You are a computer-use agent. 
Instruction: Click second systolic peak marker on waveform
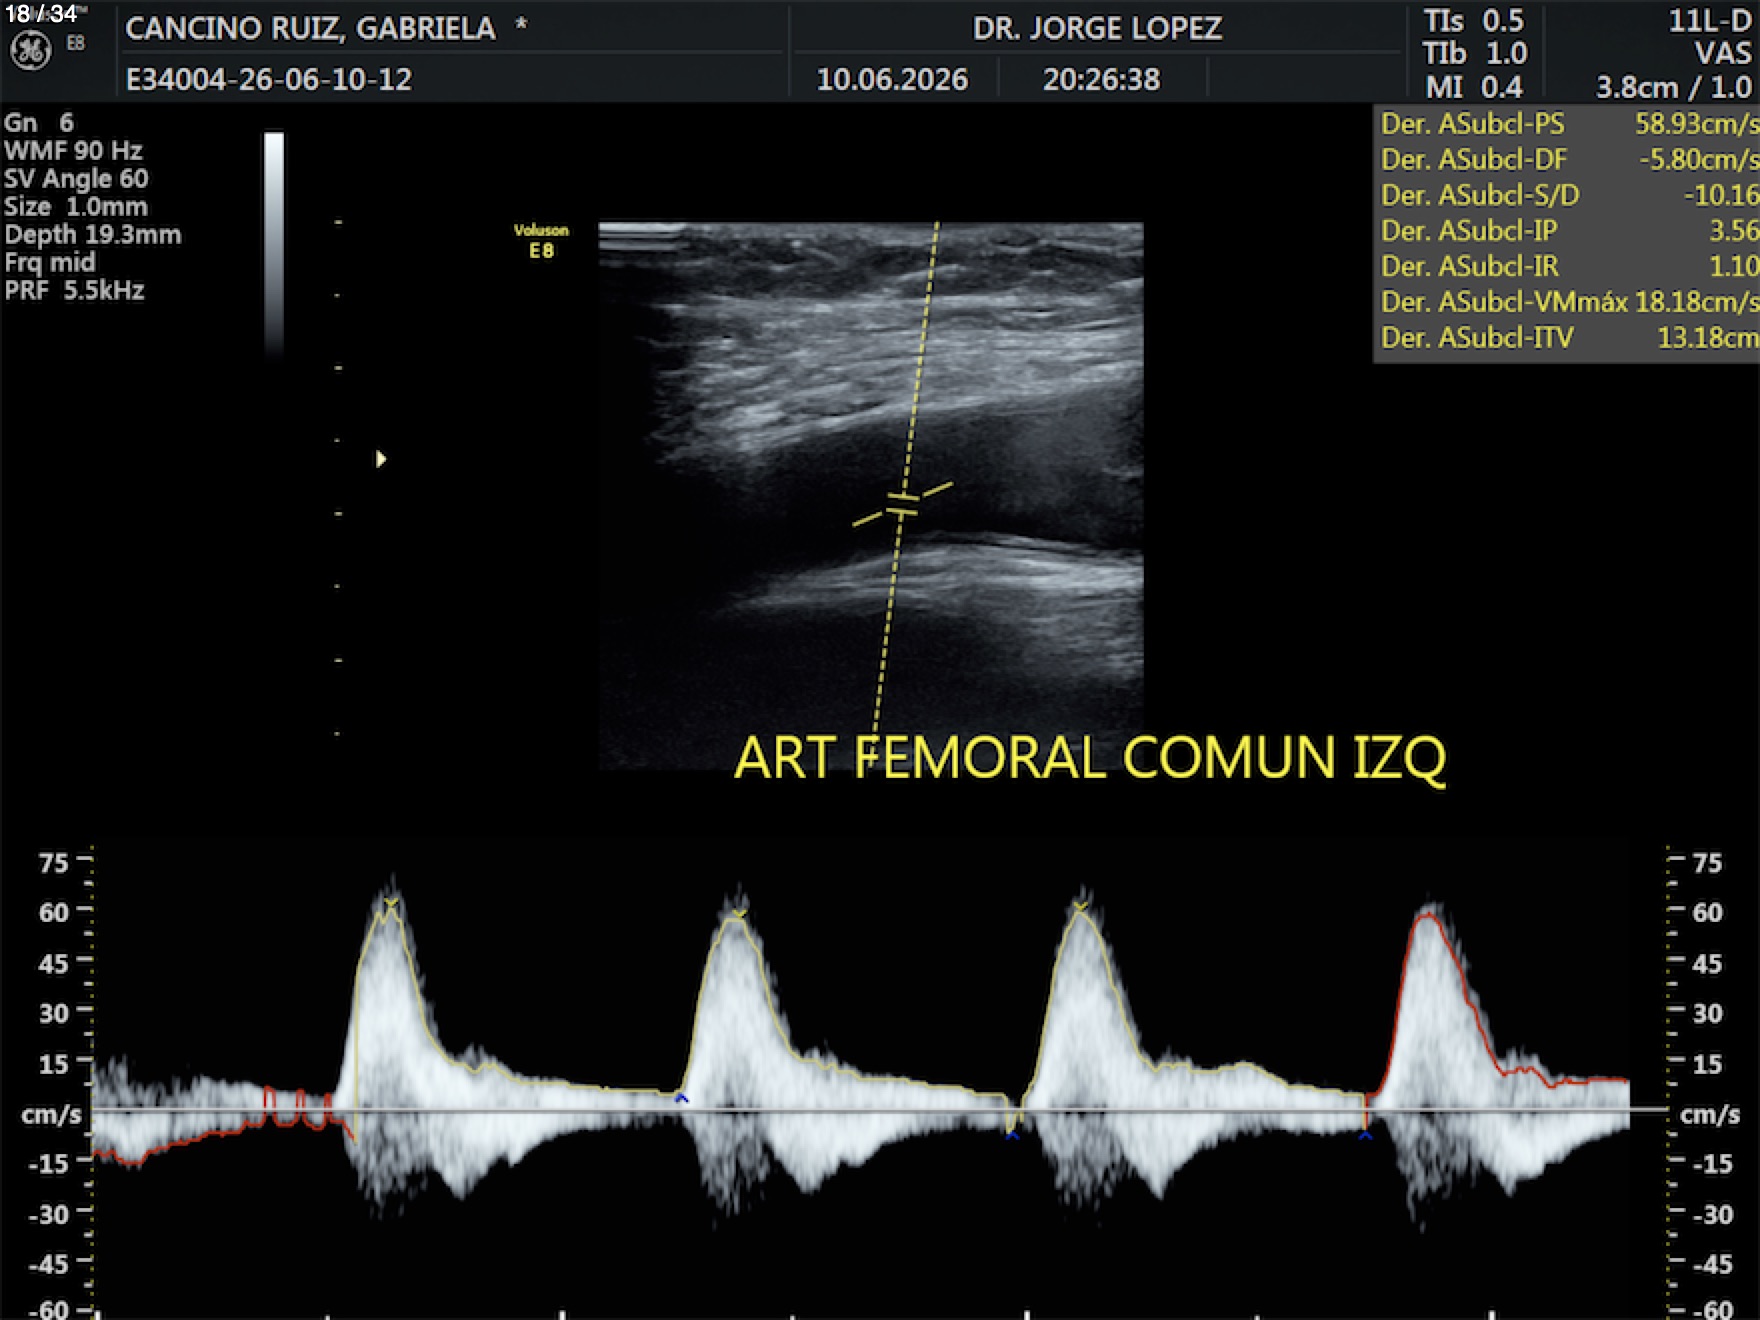(x=739, y=914)
